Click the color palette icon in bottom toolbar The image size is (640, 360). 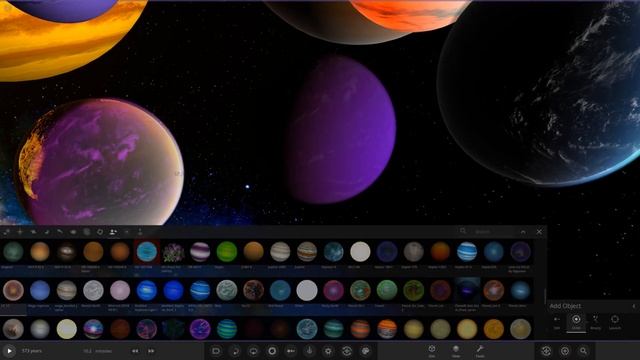365,351
